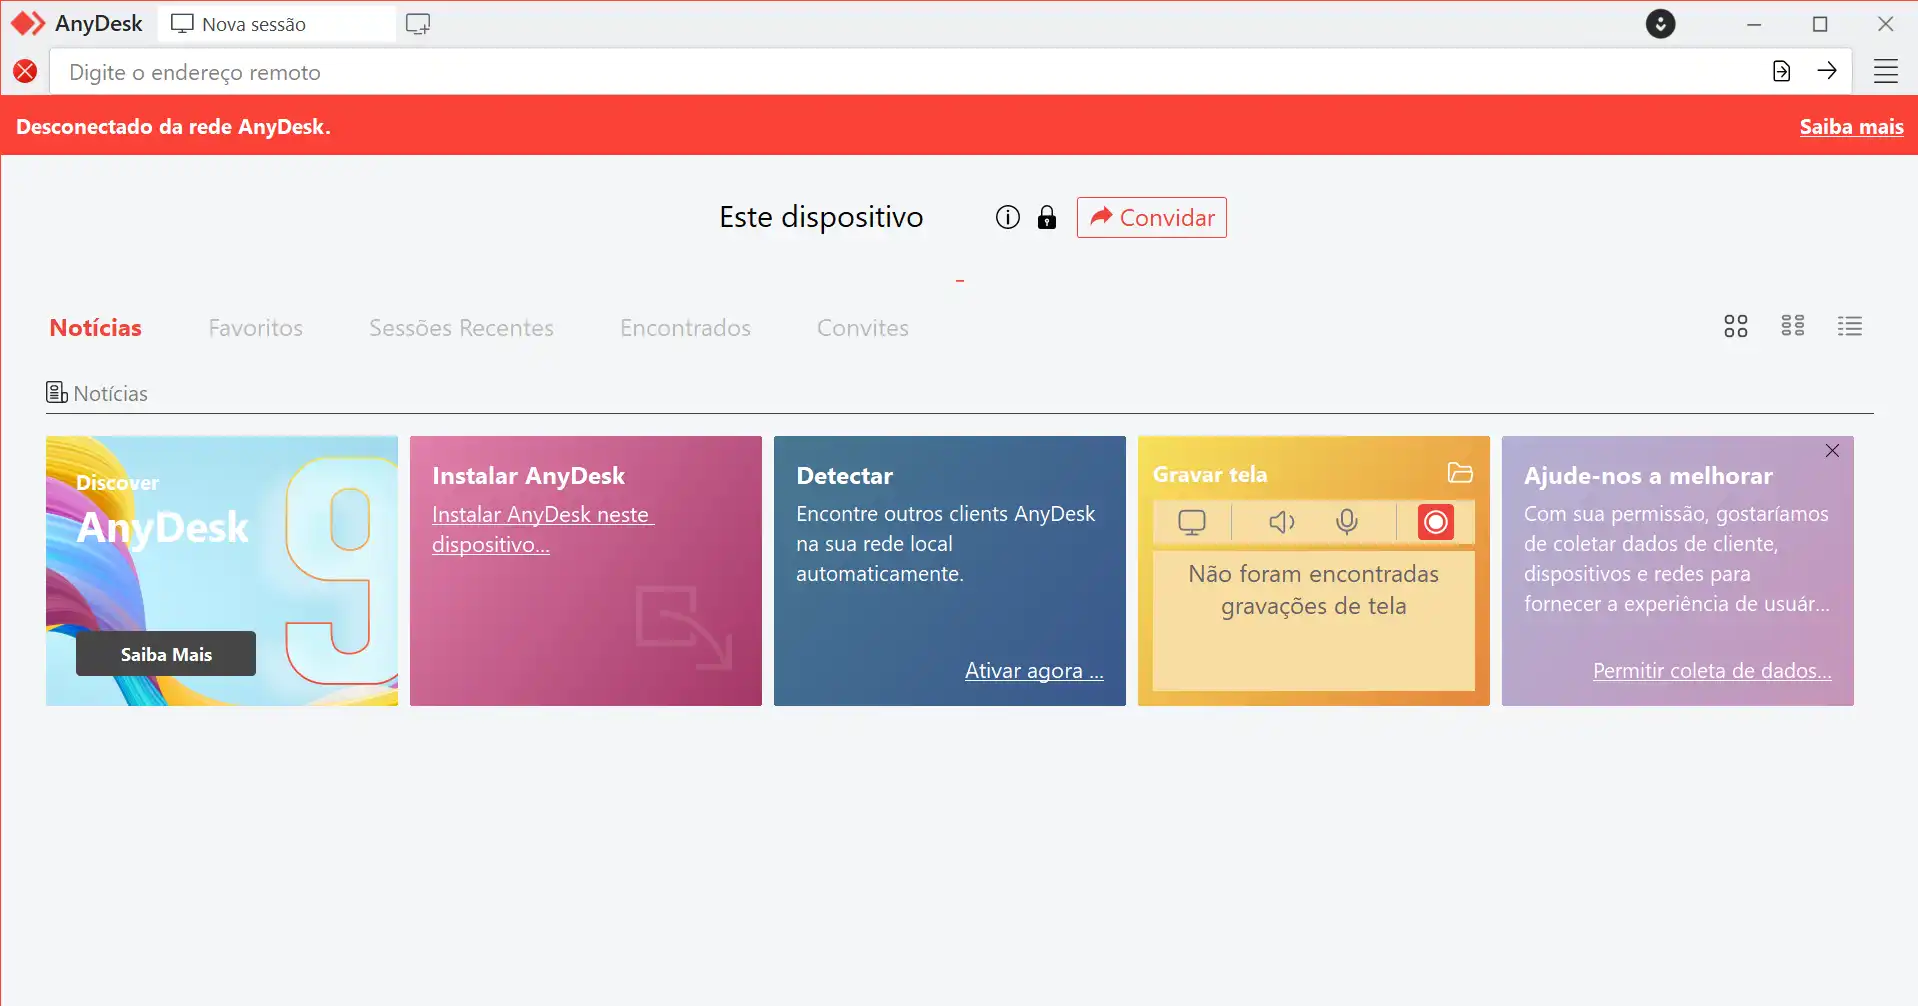Click 'Não foram encontradas gravações de tela' text
1918x1006 pixels.
pos(1313,590)
